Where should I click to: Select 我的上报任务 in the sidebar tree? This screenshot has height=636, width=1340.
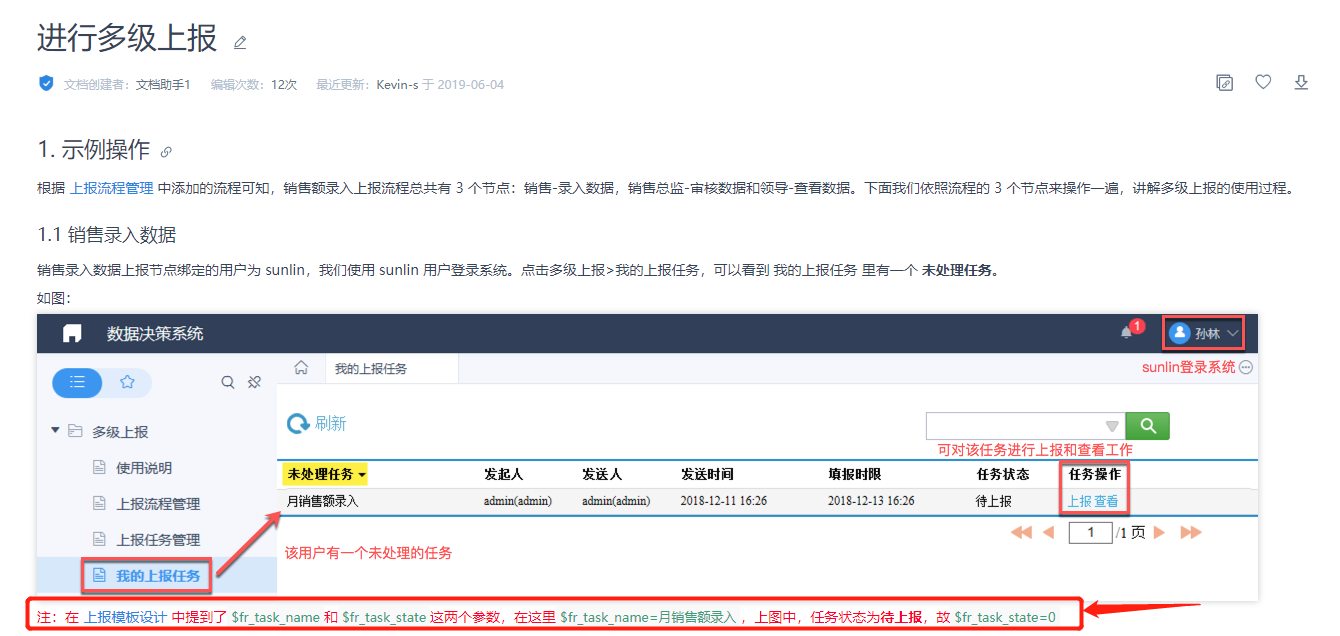click(x=158, y=576)
